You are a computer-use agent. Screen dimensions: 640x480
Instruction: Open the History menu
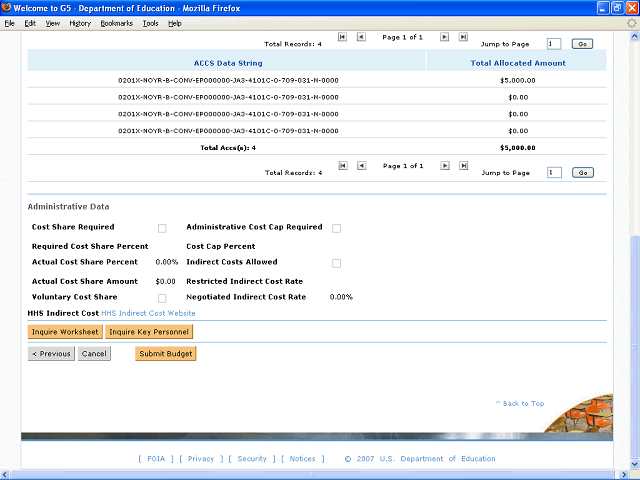(x=80, y=23)
